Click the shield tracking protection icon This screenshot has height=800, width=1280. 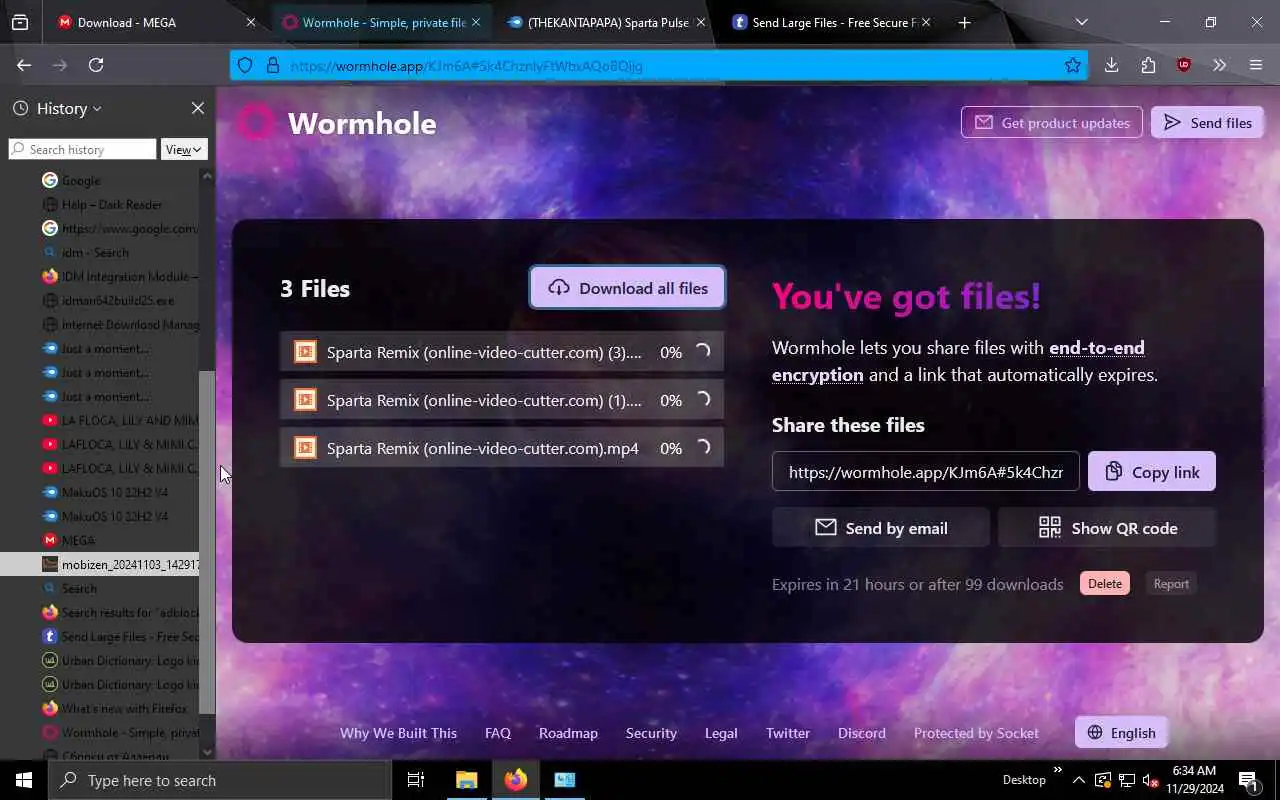coord(245,65)
